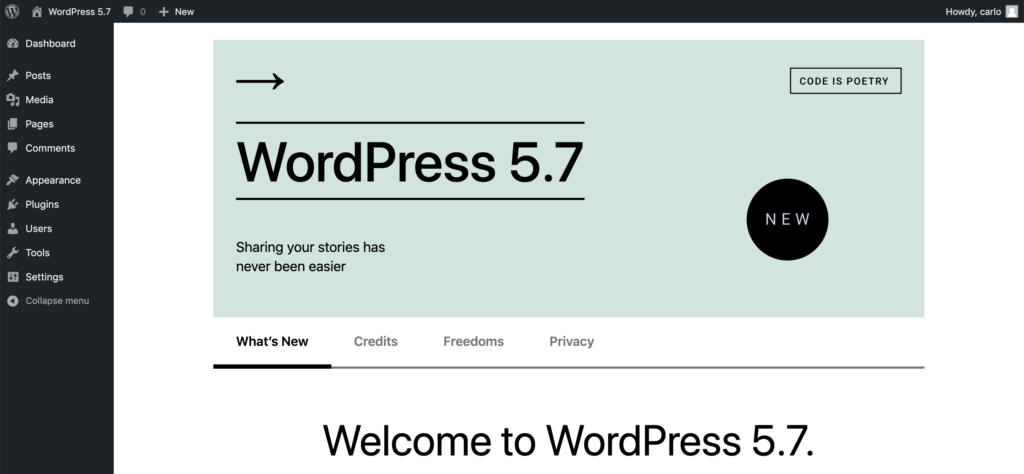Viewport: 1024px width, 474px height.
Task: Open Comments from the sidebar menu
Action: (57, 148)
